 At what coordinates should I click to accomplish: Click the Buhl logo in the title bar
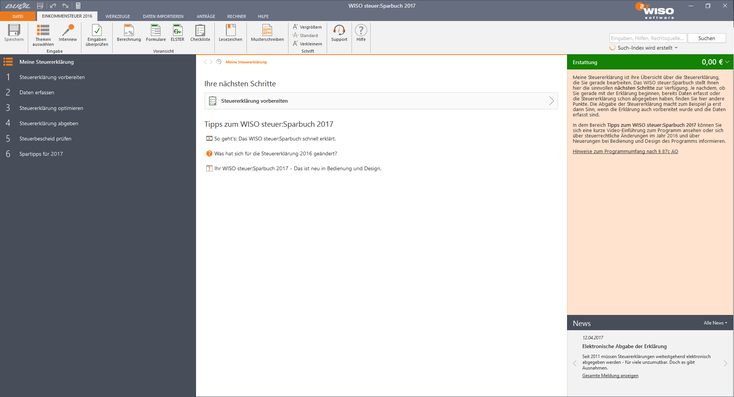18,6
